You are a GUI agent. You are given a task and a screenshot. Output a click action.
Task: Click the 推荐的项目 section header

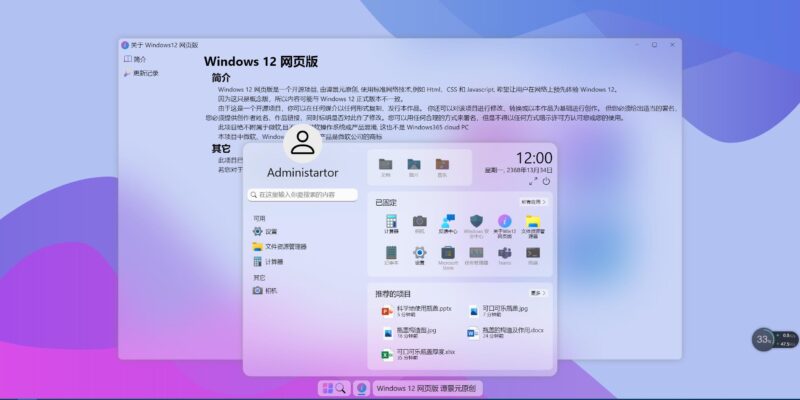[x=393, y=294]
